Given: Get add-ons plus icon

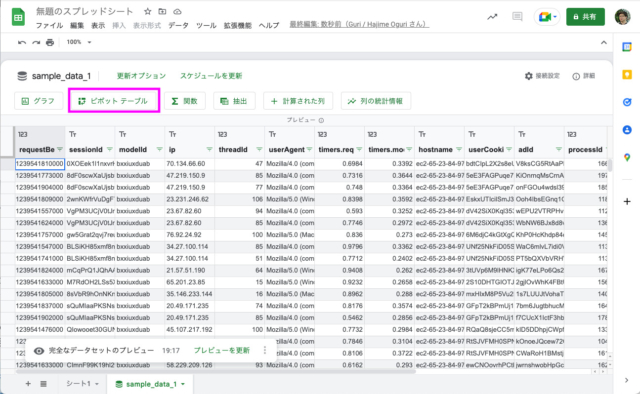Looking at the screenshot, I should pyautogui.click(x=627, y=201).
